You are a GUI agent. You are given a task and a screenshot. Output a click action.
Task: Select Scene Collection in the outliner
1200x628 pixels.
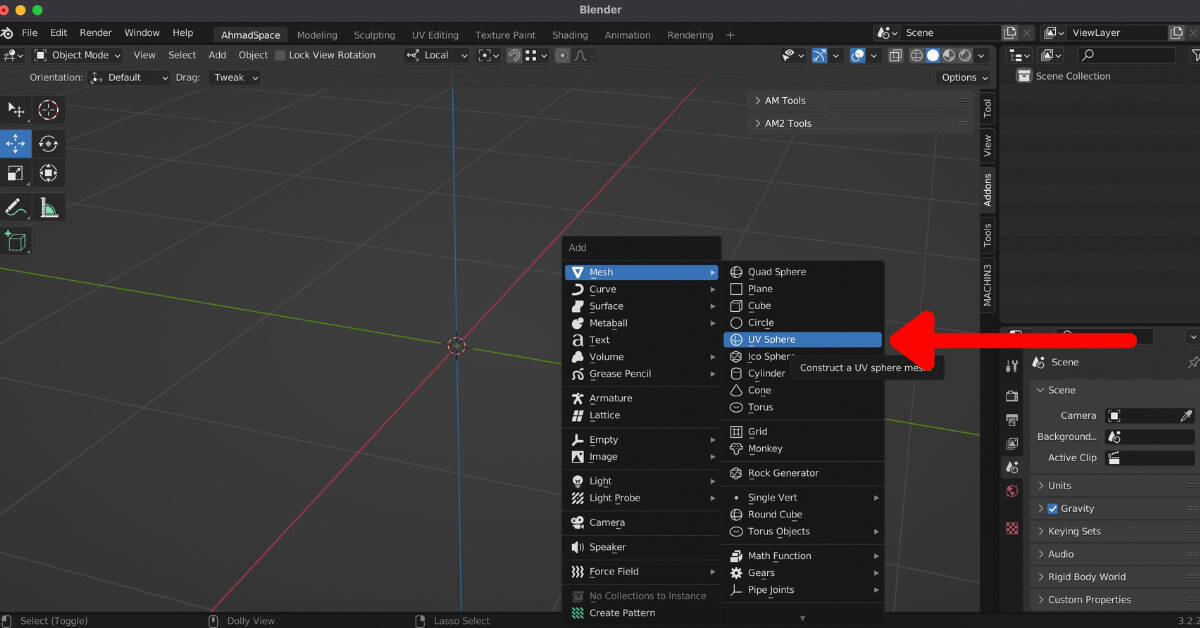point(1072,76)
